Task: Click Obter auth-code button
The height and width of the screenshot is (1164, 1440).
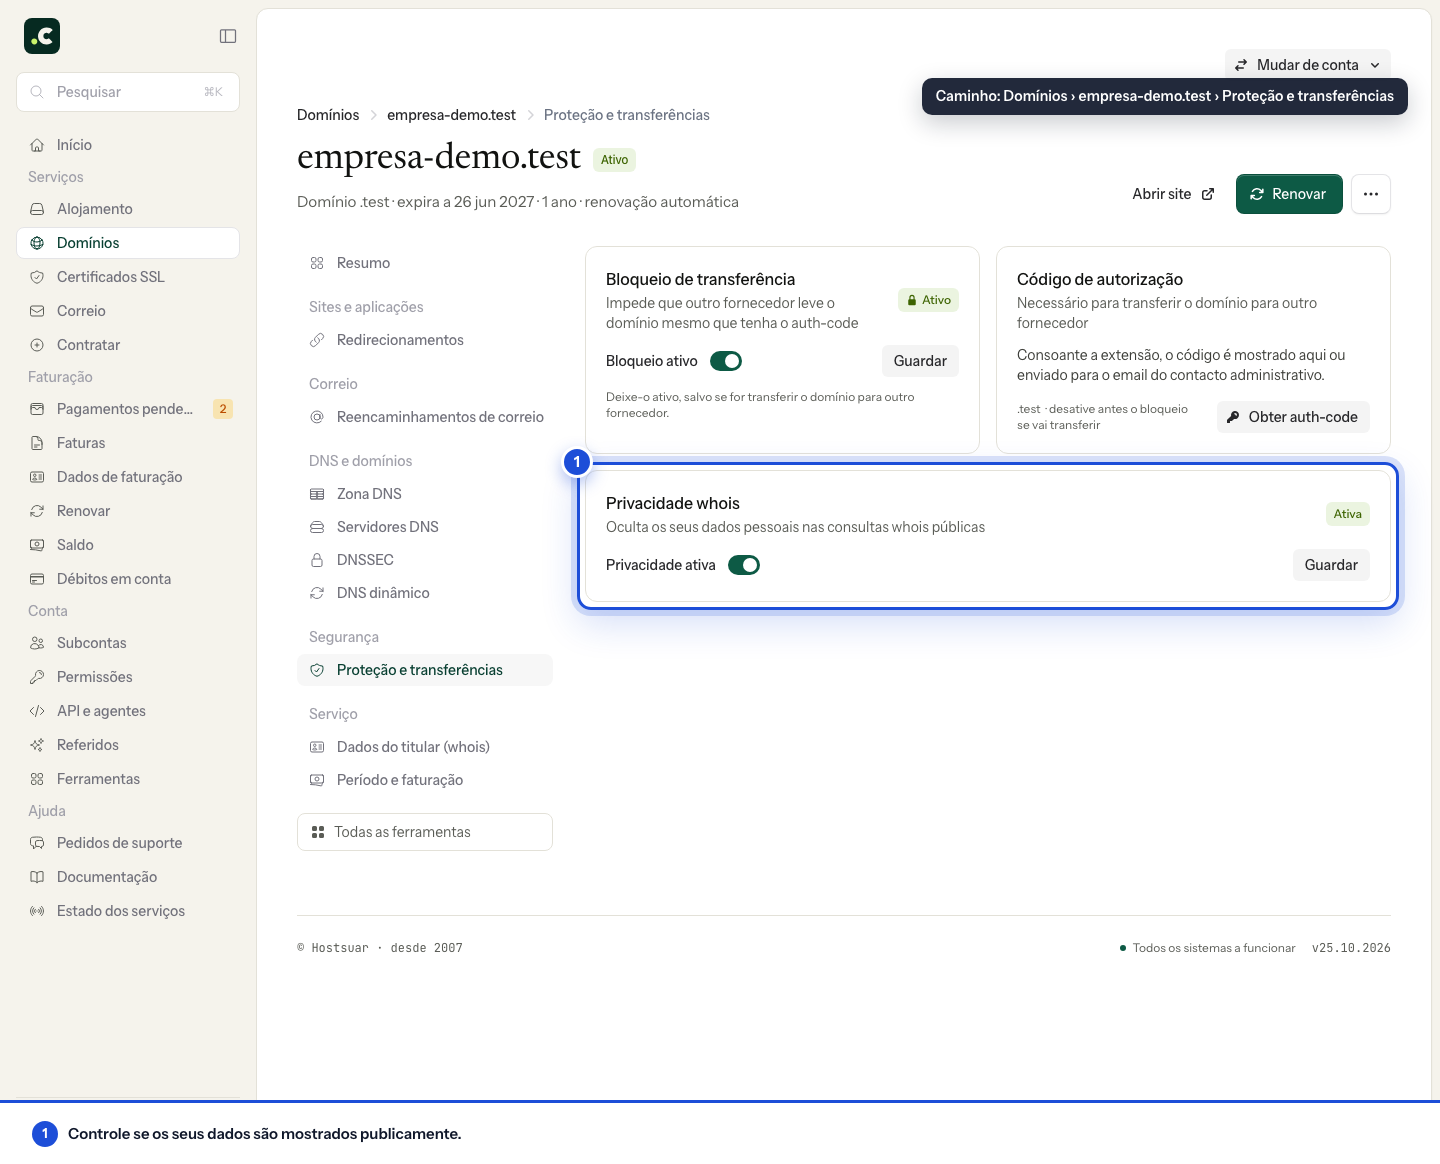Action: coord(1293,417)
